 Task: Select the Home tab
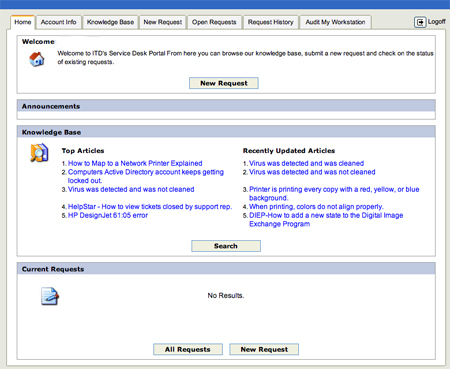23,22
